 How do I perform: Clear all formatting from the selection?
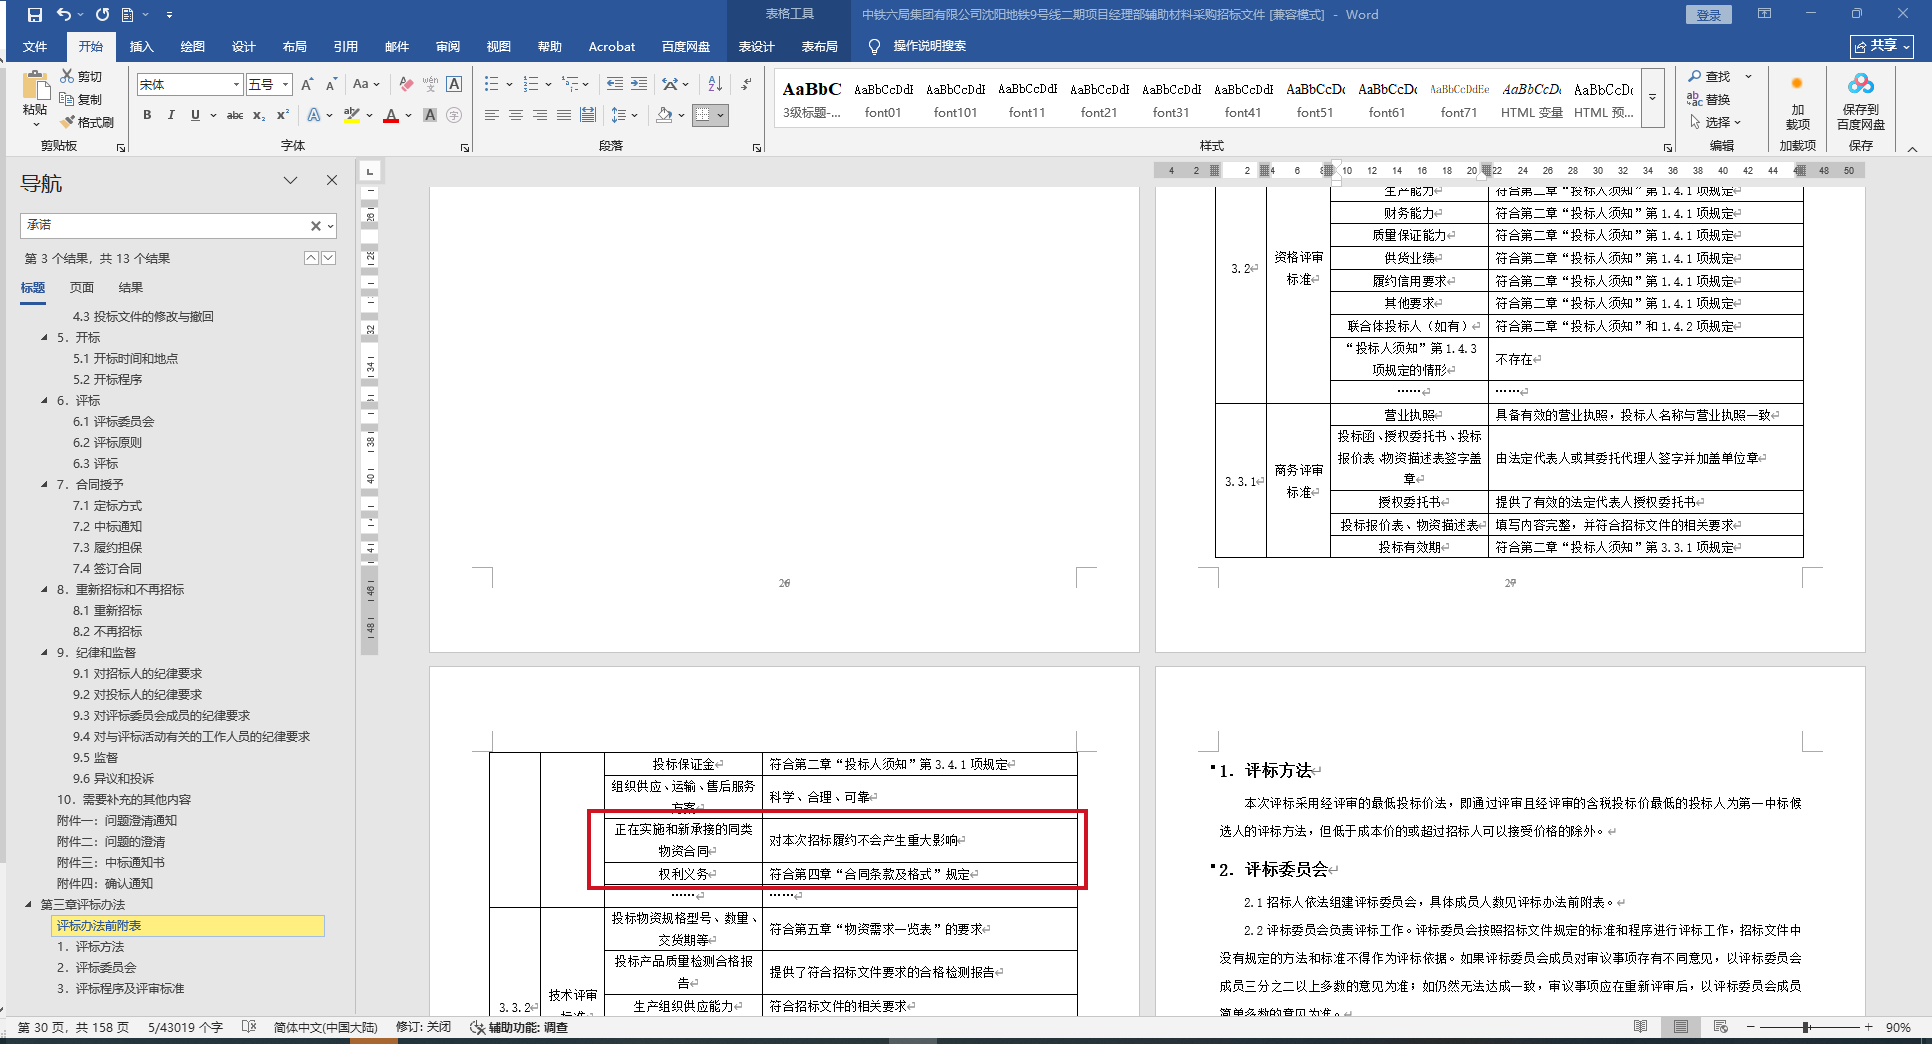click(x=406, y=84)
